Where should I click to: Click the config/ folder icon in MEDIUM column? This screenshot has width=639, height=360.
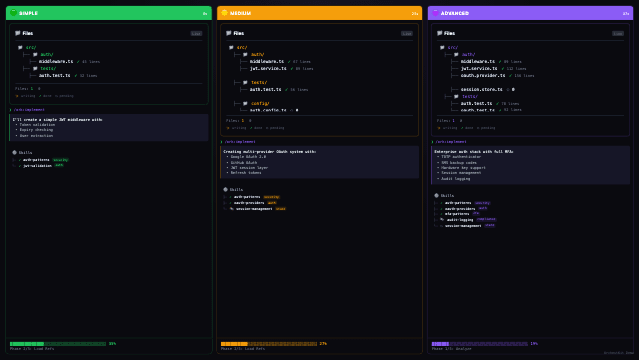pos(245,103)
